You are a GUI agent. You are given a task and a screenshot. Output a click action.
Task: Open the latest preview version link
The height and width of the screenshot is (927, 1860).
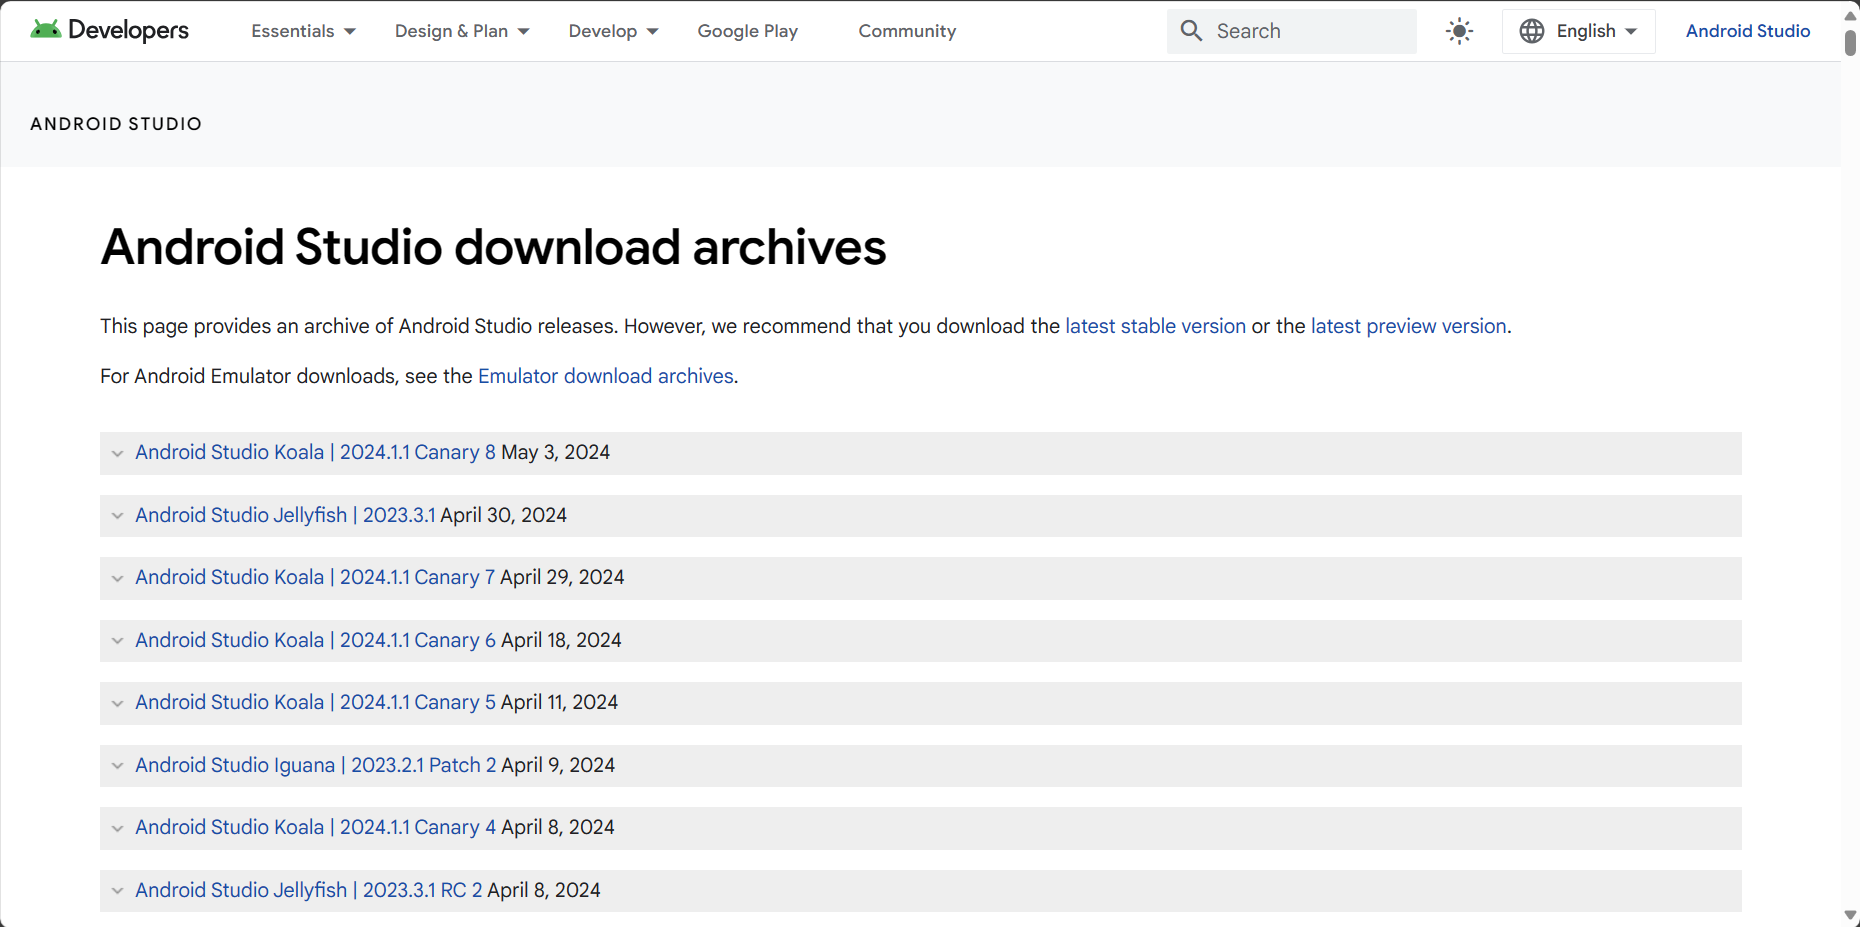1408,326
